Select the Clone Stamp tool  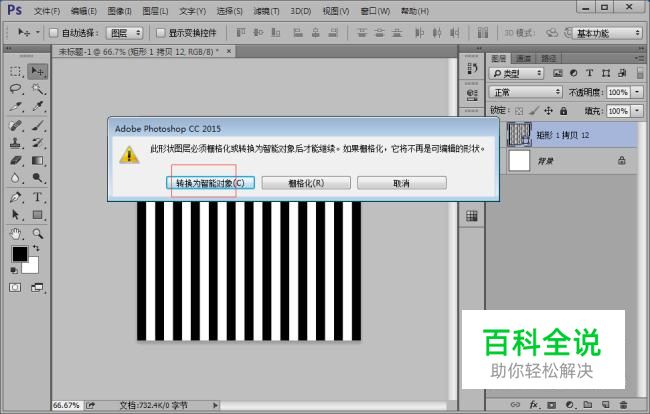click(16, 143)
